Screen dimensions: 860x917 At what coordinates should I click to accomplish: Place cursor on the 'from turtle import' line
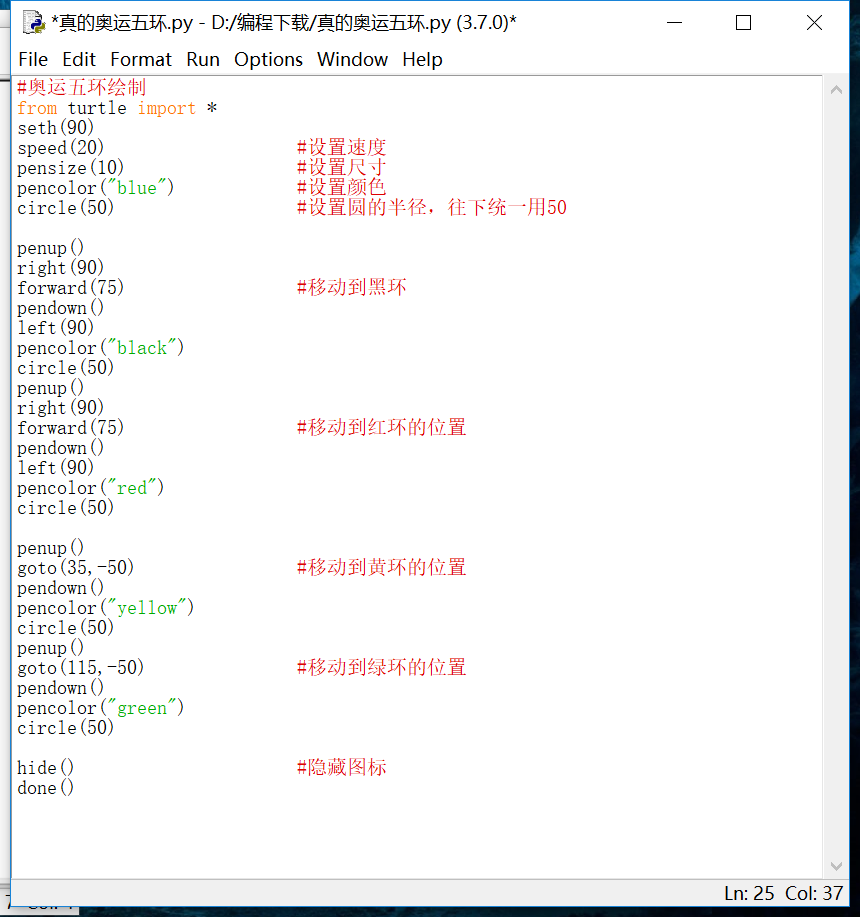pyautogui.click(x=110, y=108)
